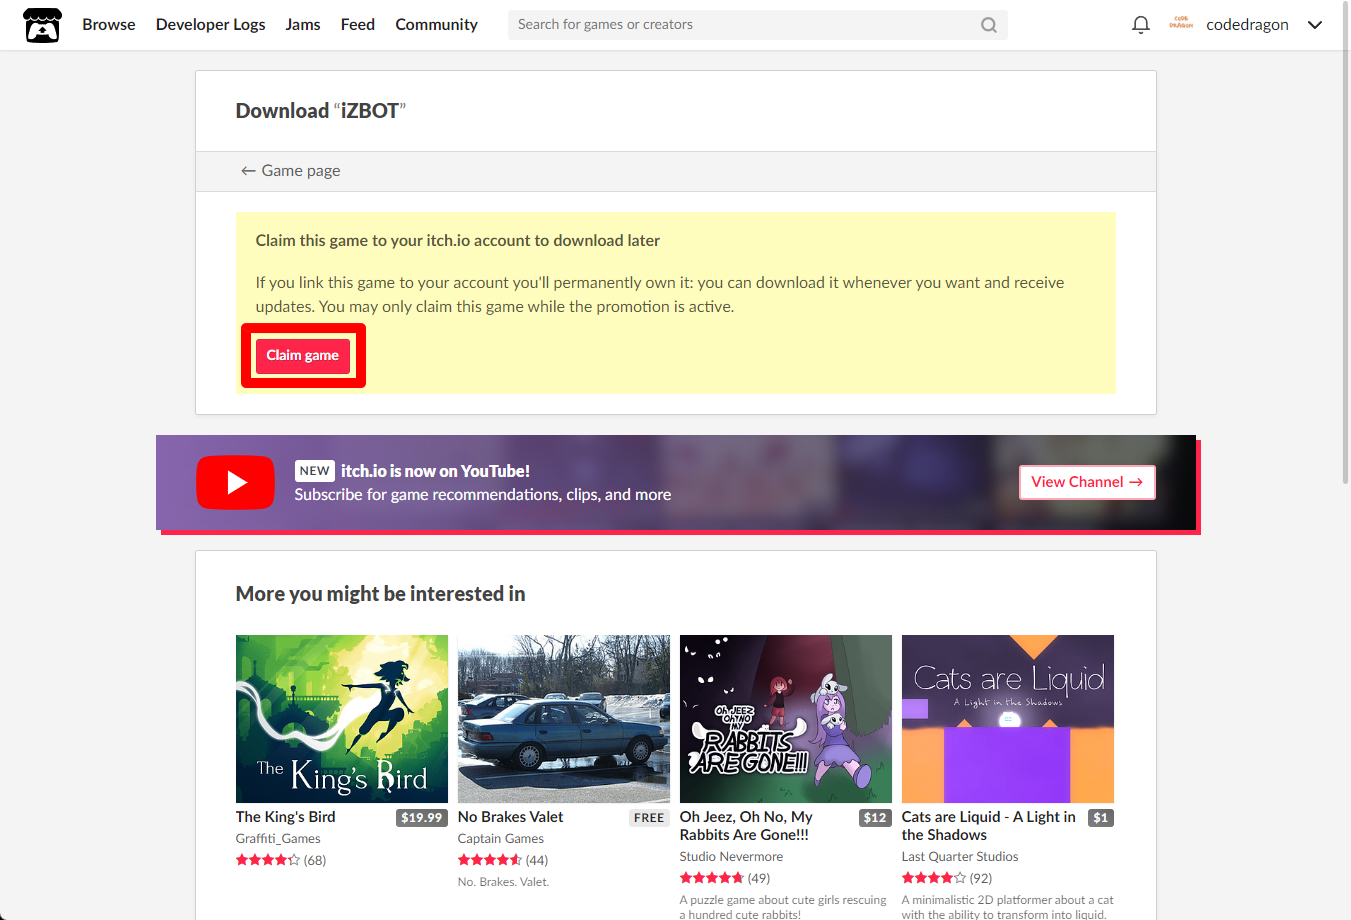1351x920 pixels.
Task: Open the Cats are Liquid thumbnail
Action: (1008, 719)
